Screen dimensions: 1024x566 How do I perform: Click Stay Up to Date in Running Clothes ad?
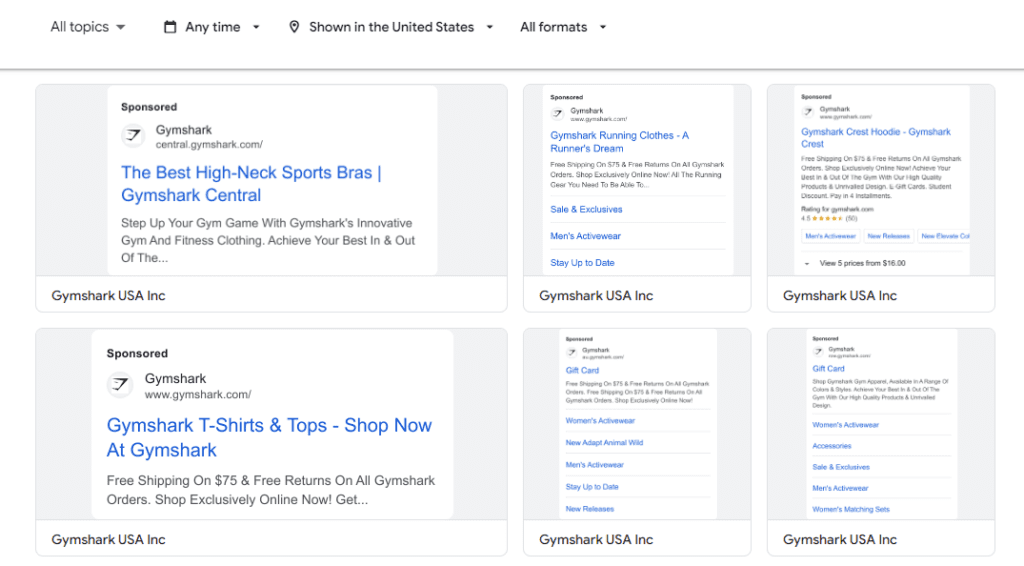582,263
